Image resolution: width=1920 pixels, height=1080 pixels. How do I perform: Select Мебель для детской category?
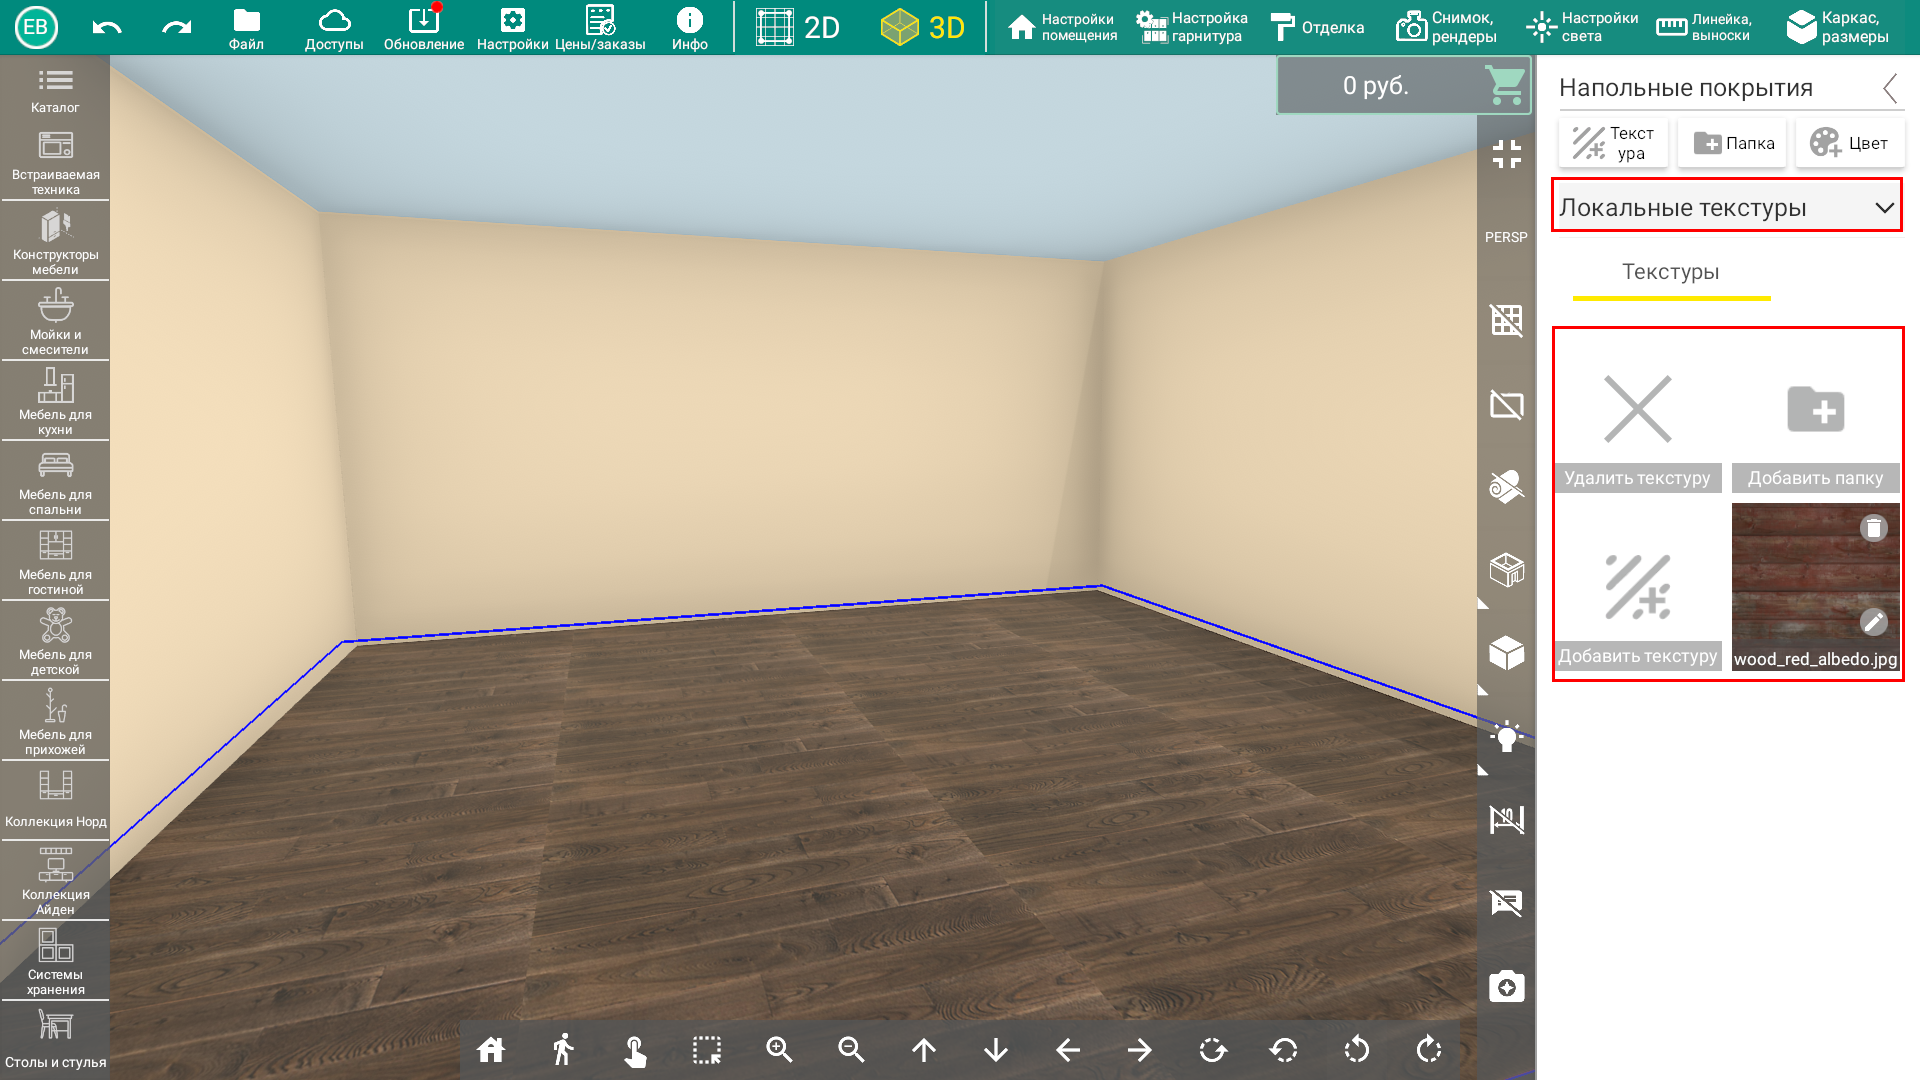(55, 643)
